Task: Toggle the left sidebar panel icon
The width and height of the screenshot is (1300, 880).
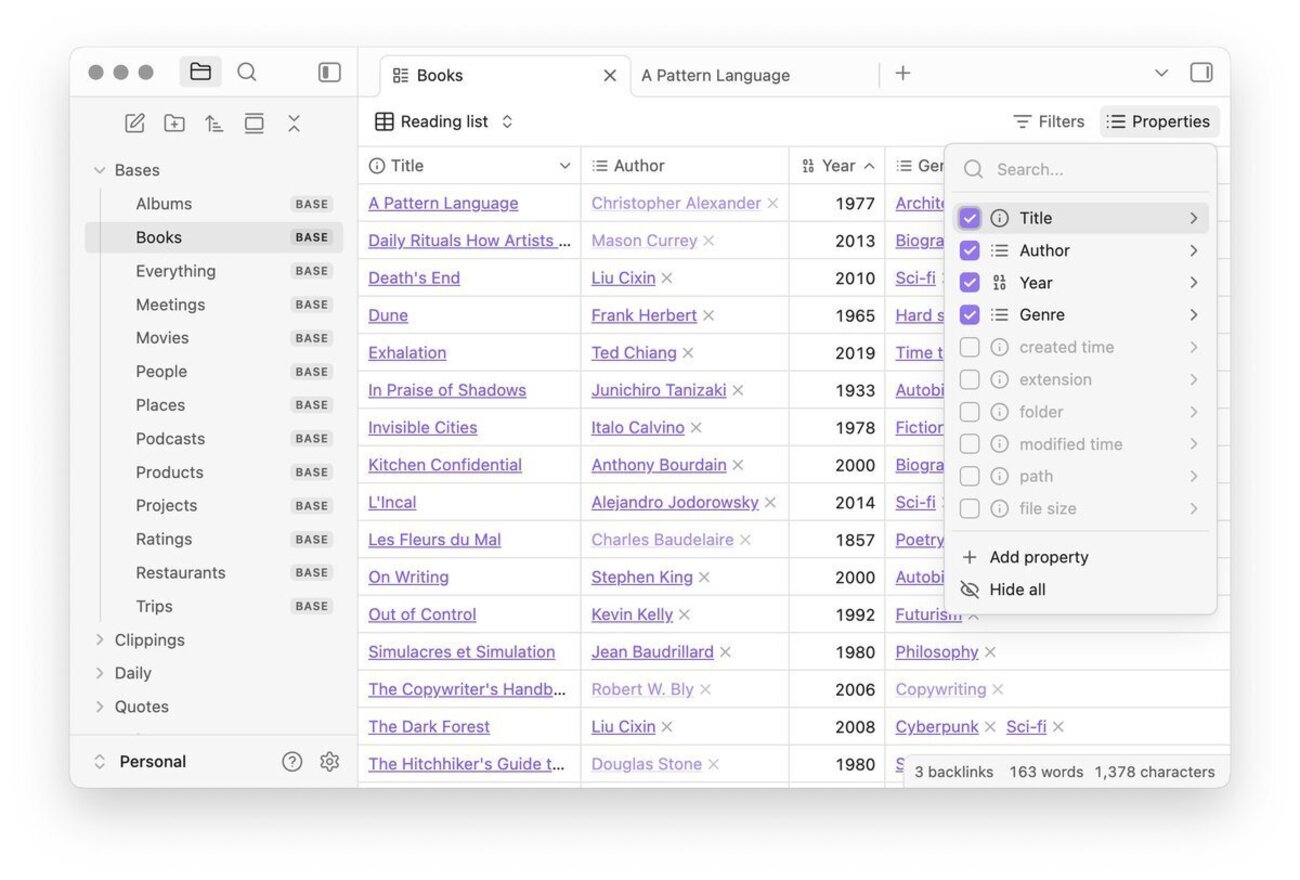Action: point(329,72)
